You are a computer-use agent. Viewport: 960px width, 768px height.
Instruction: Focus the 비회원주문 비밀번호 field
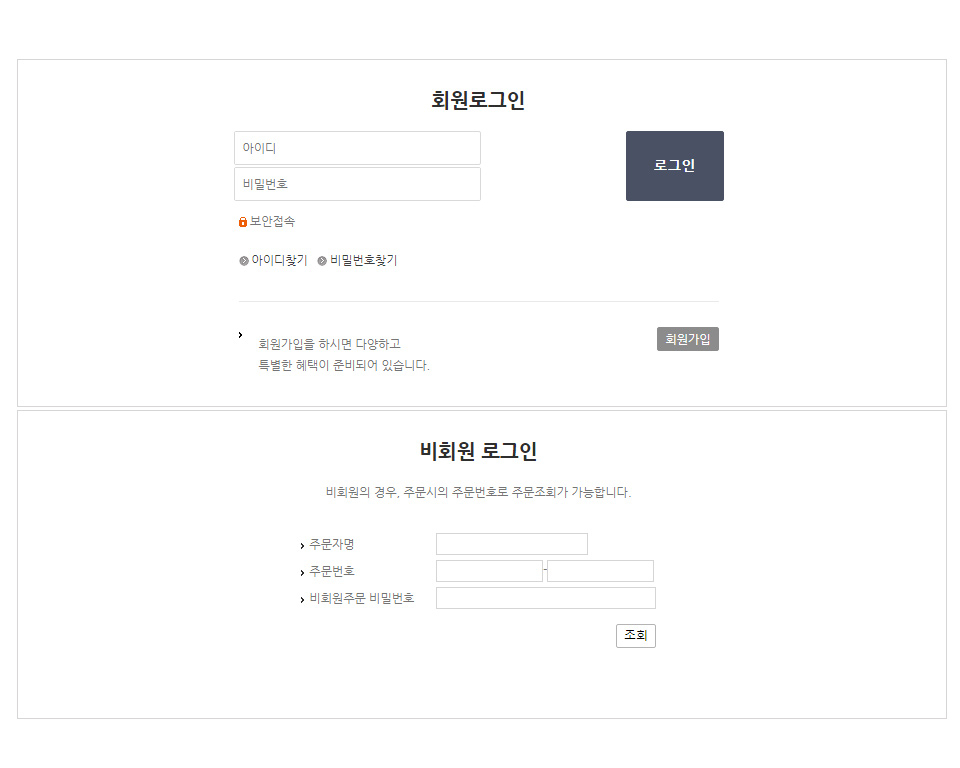tap(545, 598)
